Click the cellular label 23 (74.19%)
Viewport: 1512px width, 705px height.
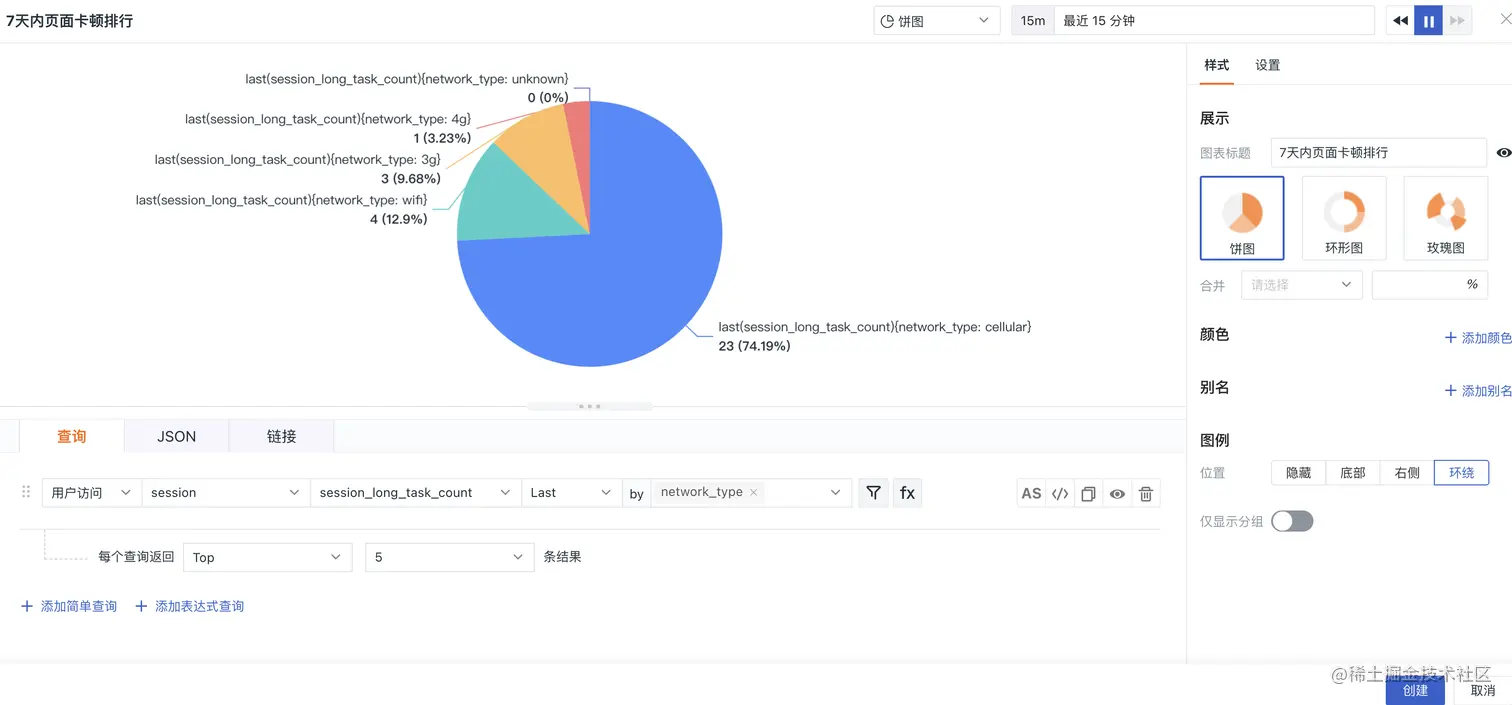[x=754, y=346]
